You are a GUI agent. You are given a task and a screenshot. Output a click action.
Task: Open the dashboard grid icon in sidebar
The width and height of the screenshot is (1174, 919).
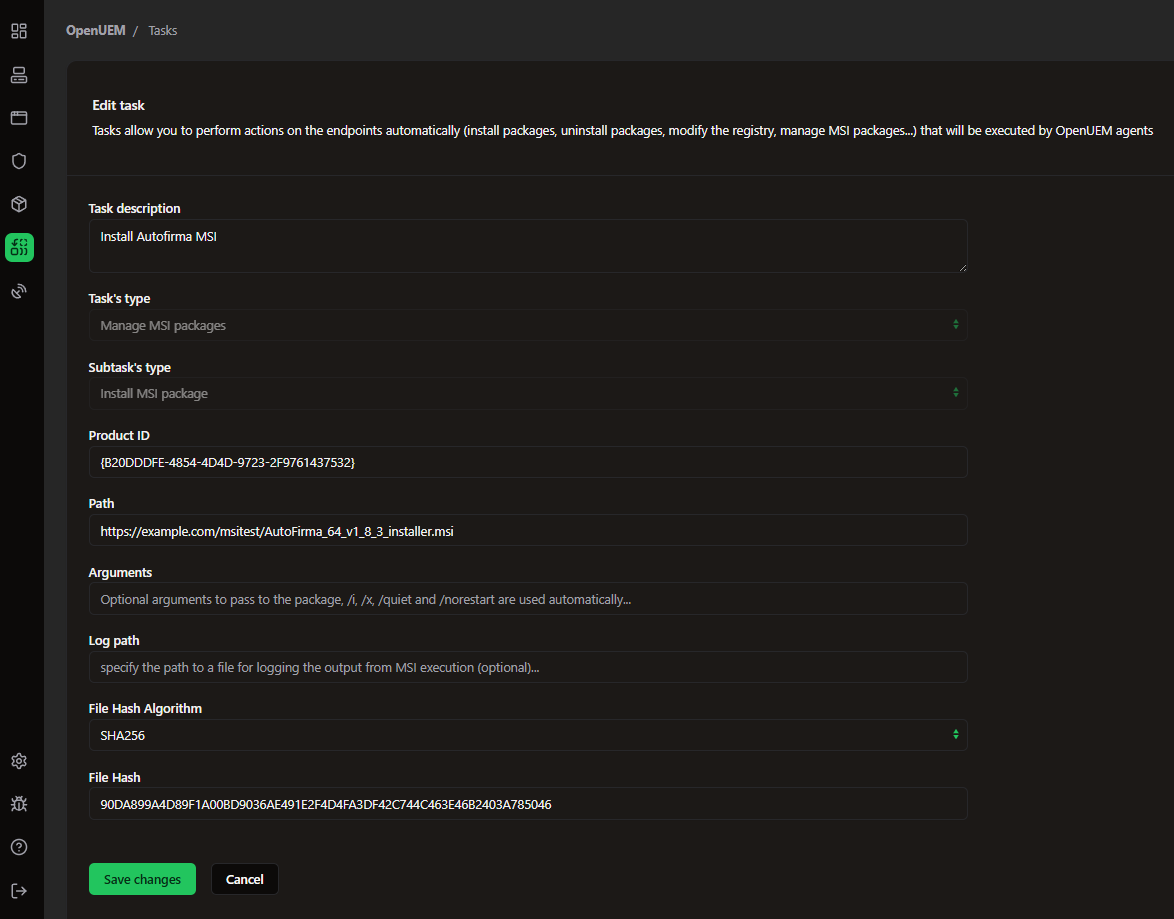tap(19, 31)
